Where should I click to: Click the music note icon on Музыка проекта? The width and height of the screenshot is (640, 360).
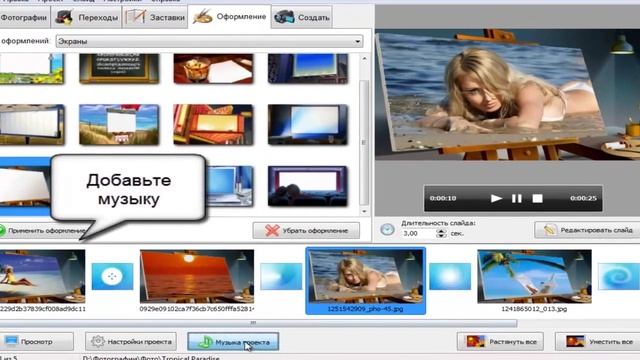tap(205, 342)
